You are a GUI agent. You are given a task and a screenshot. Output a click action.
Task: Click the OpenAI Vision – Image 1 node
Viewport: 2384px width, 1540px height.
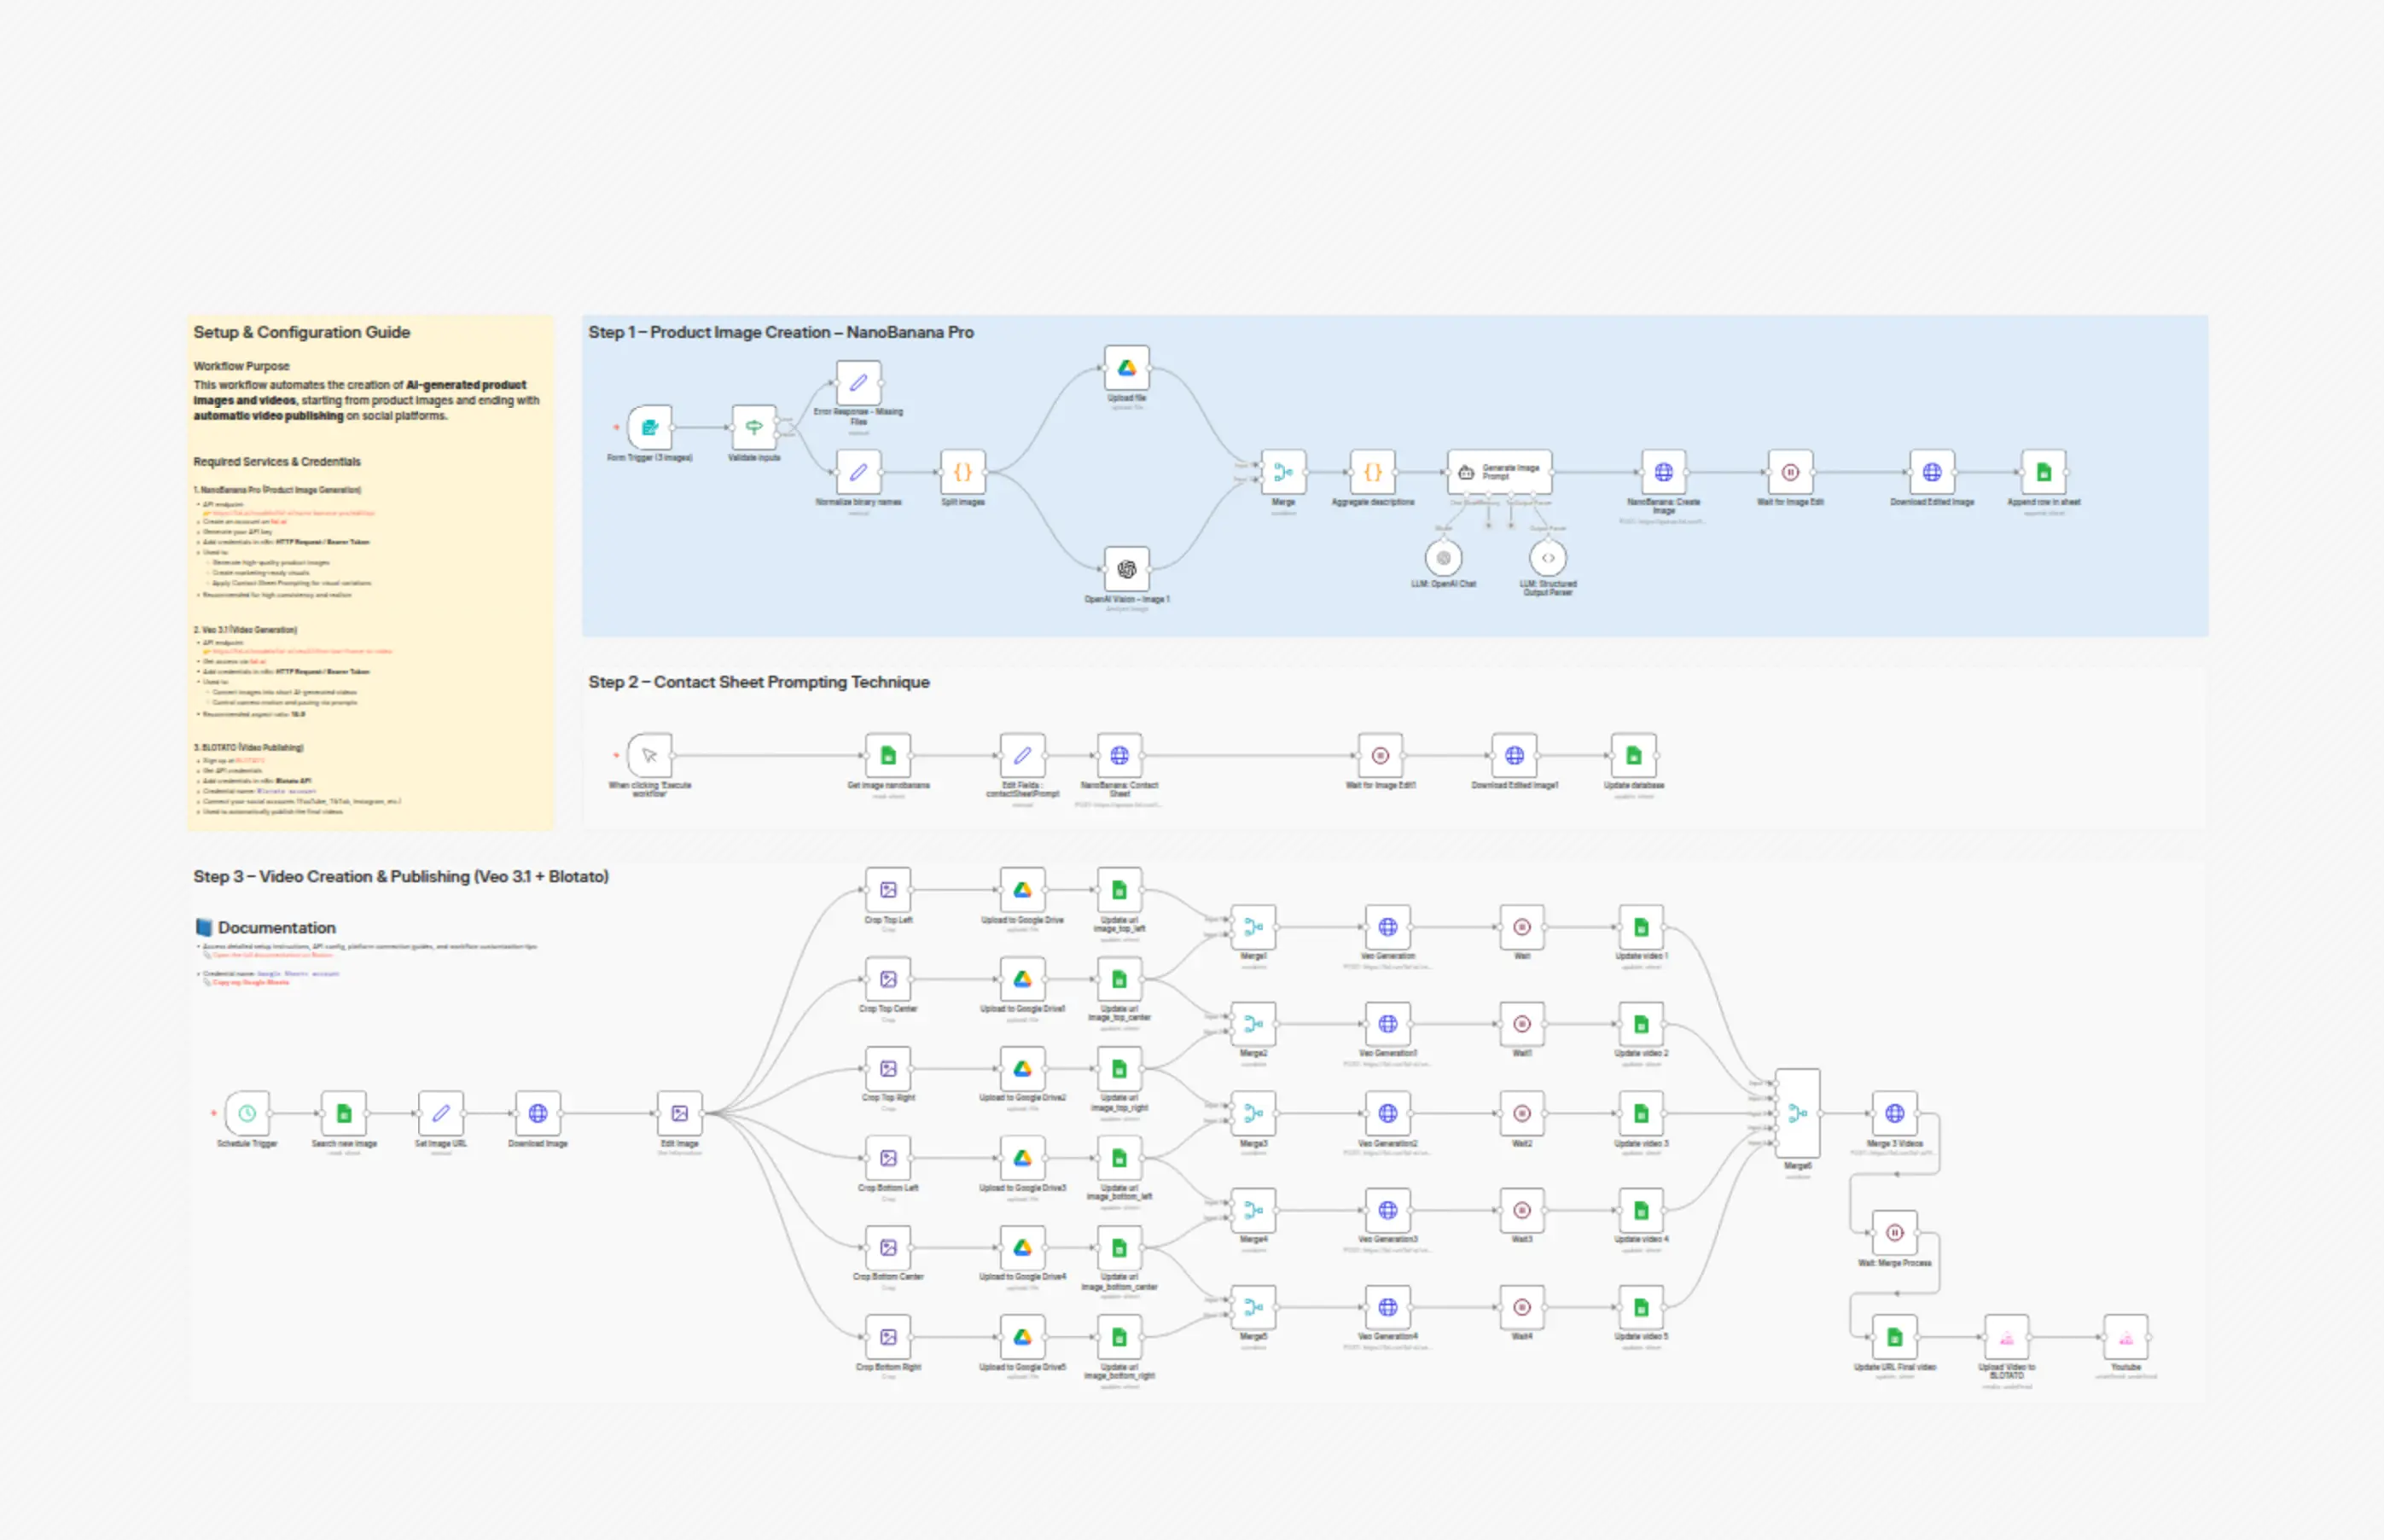[x=1127, y=569]
